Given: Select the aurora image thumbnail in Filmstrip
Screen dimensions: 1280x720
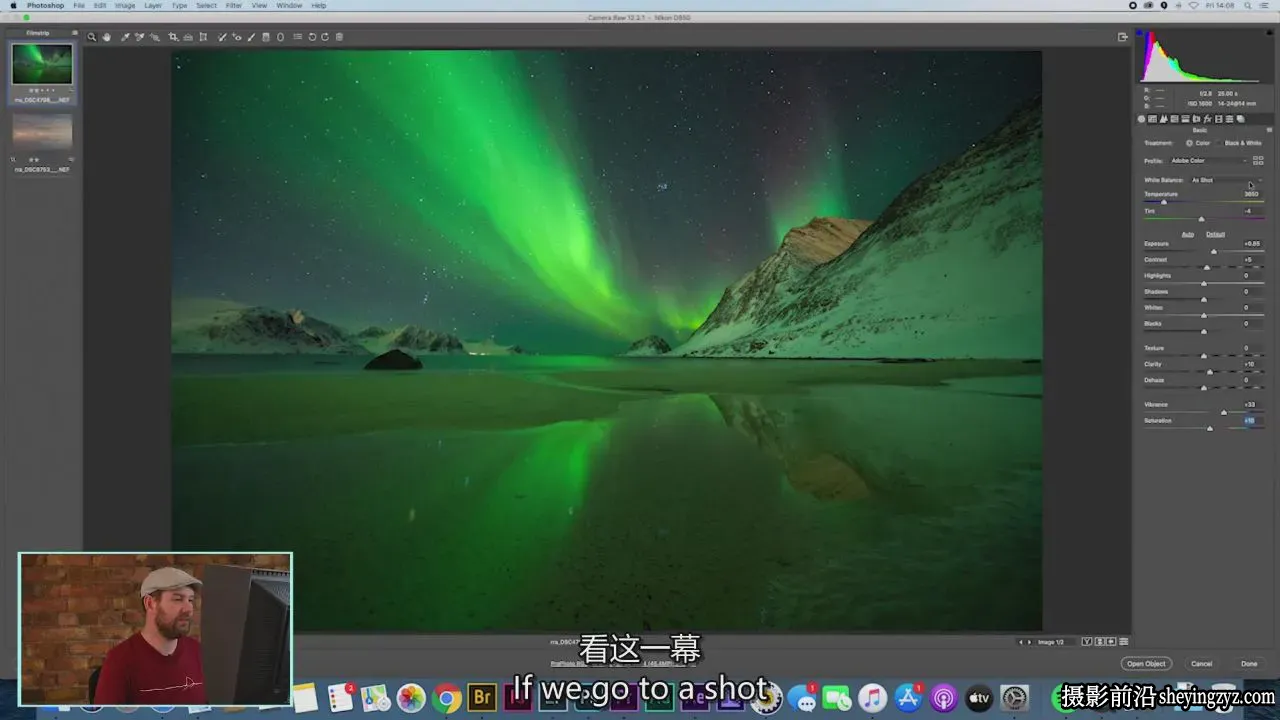Looking at the screenshot, I should pos(42,64).
